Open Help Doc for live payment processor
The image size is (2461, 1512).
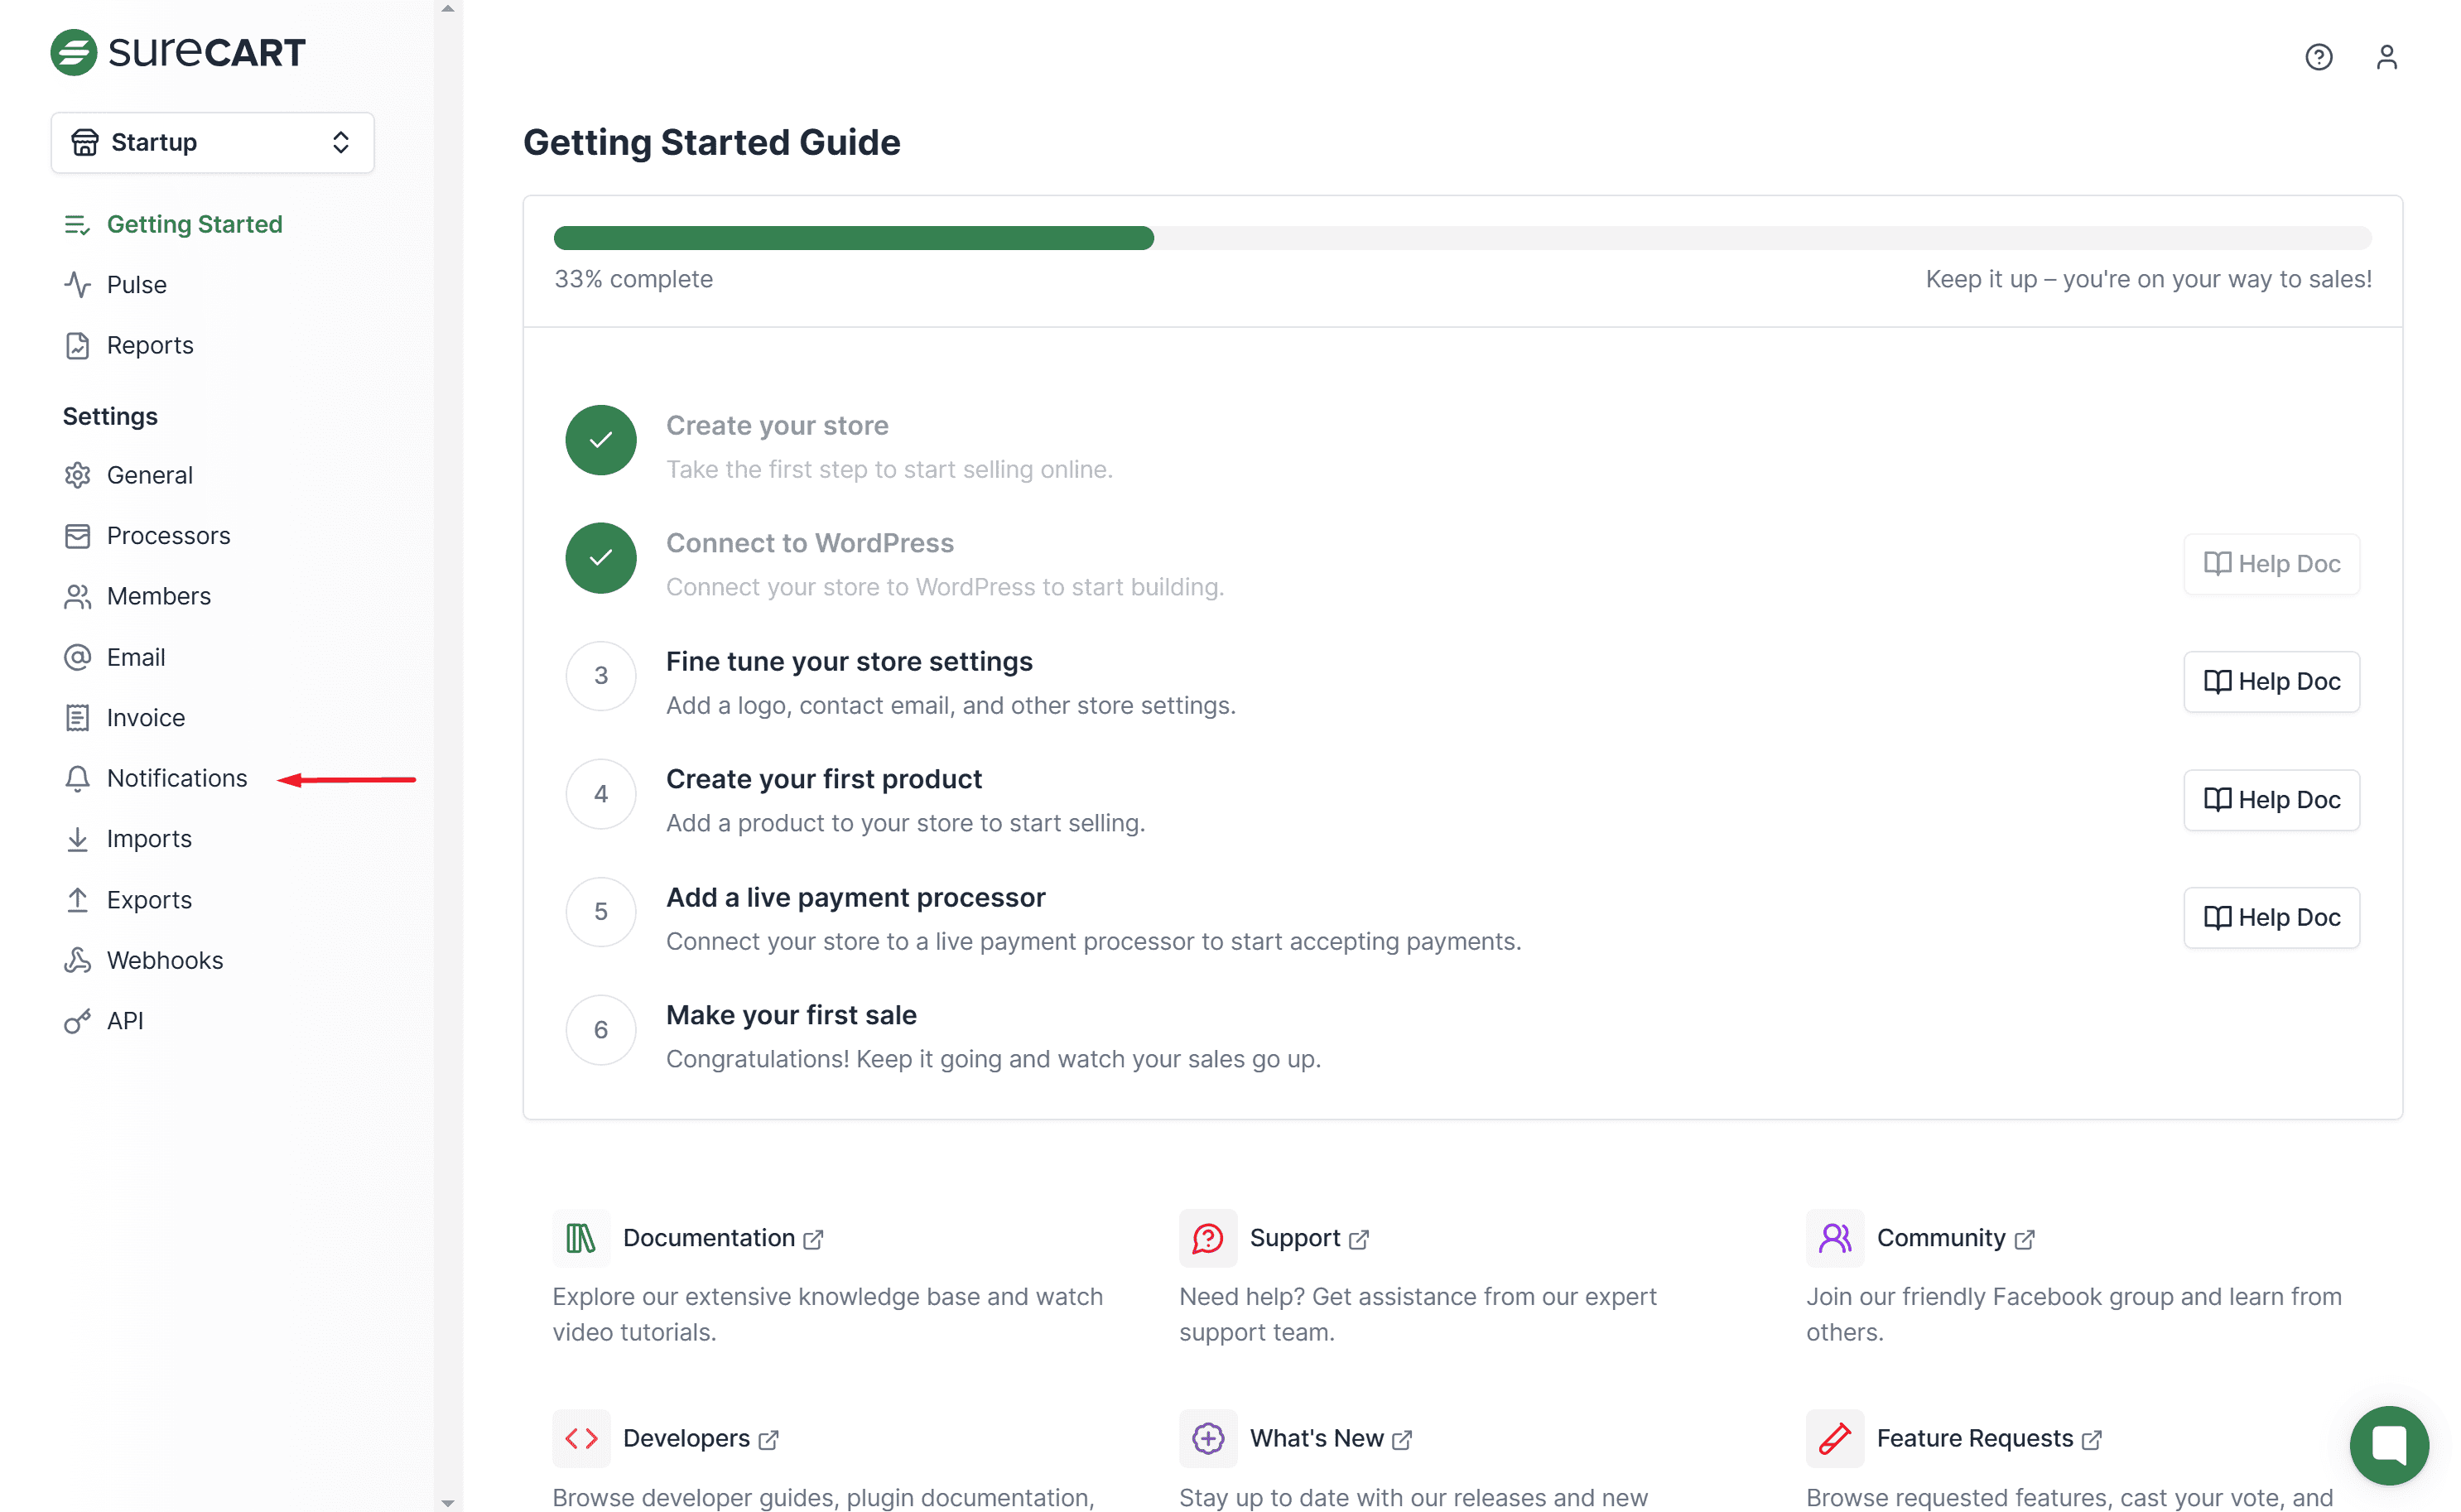2270,917
